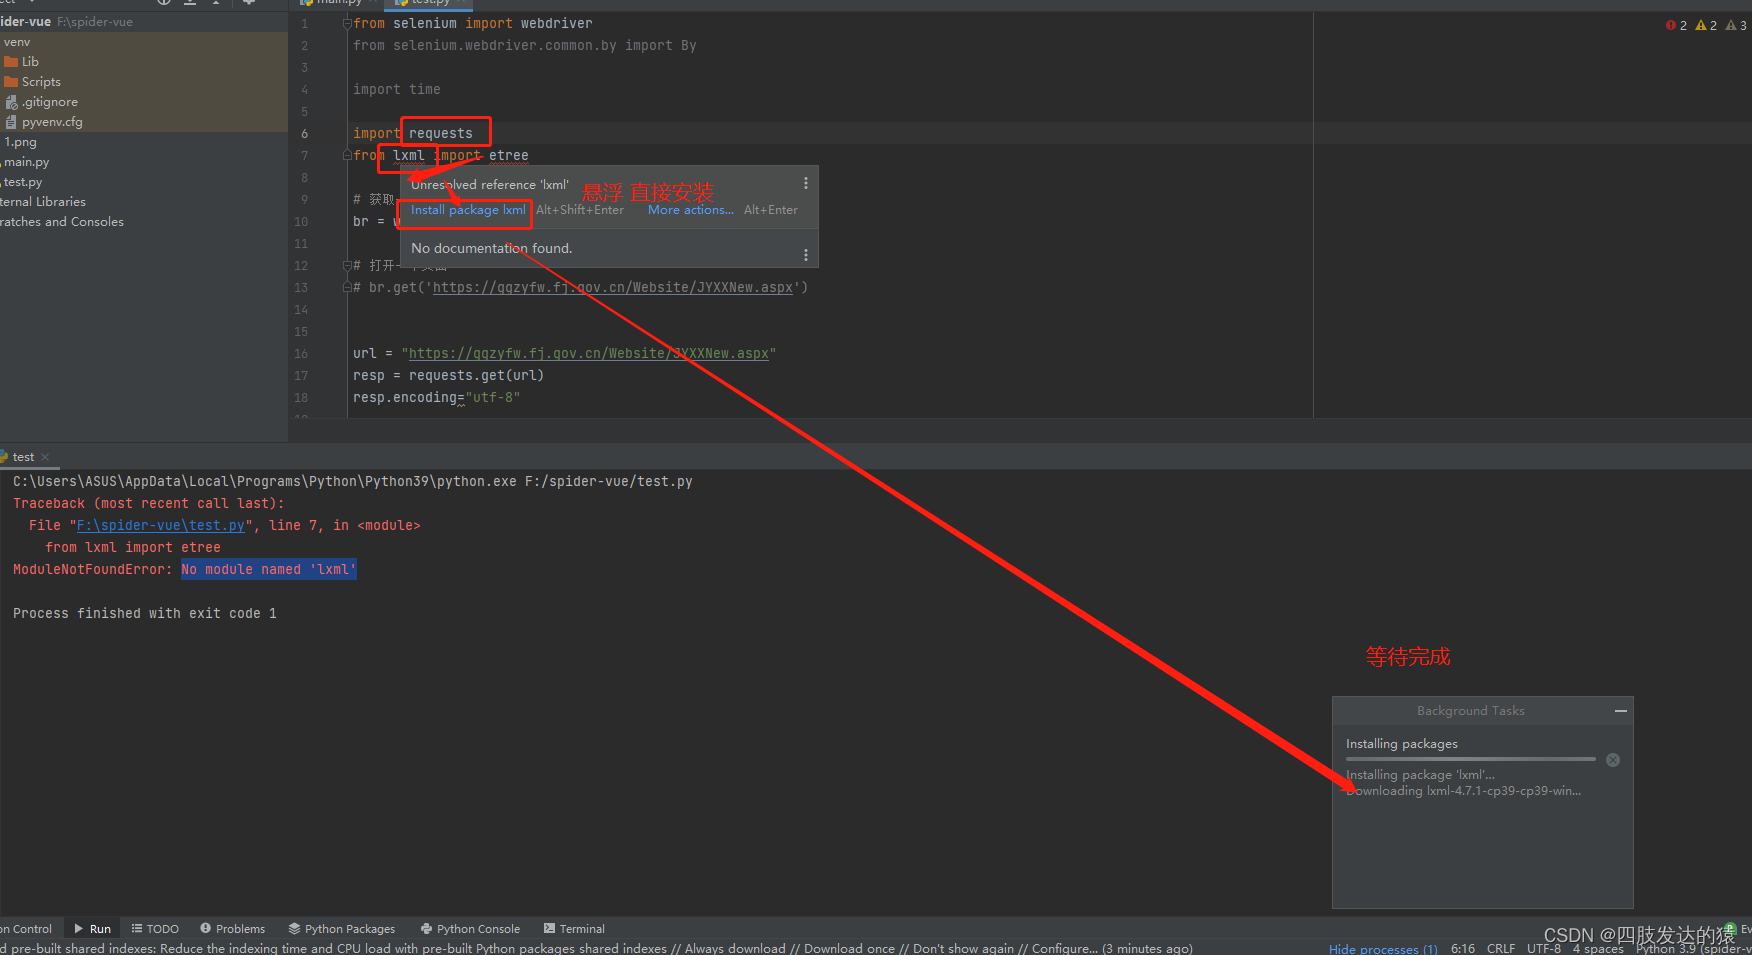Screen dimensions: 1752x955
Task: Close the test run tab
Action: pos(45,457)
